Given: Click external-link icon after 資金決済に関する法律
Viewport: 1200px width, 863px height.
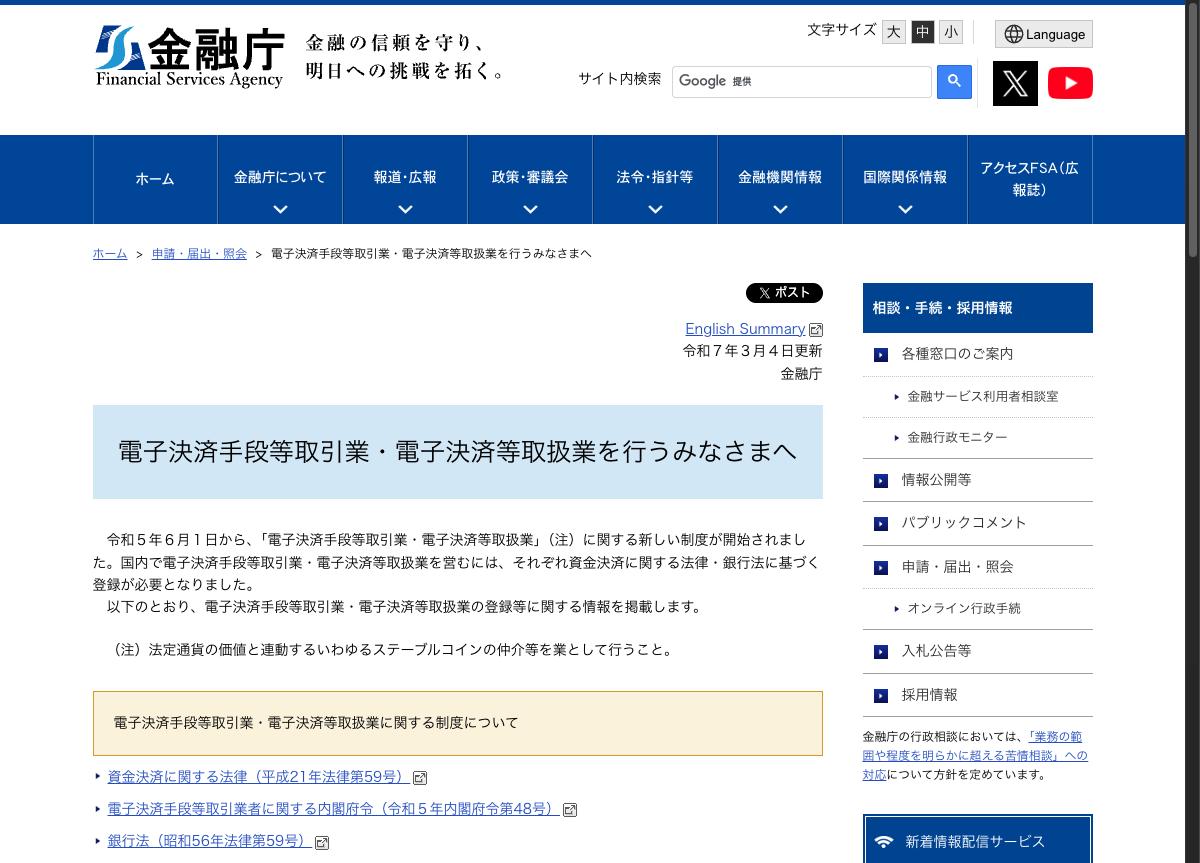Looking at the screenshot, I should tap(420, 778).
